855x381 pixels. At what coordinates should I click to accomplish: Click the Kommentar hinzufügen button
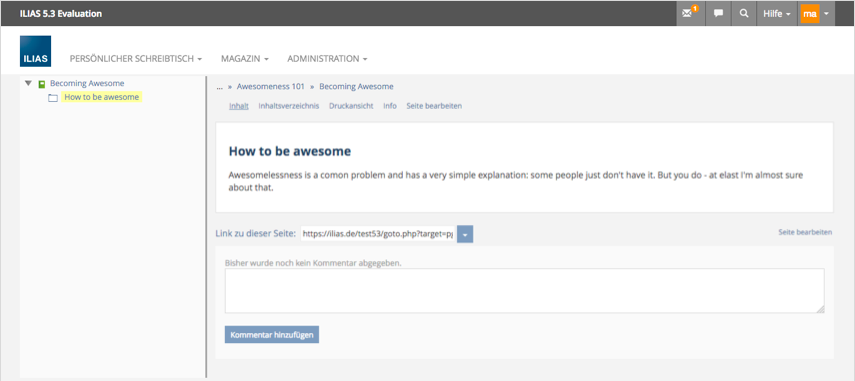[272, 335]
